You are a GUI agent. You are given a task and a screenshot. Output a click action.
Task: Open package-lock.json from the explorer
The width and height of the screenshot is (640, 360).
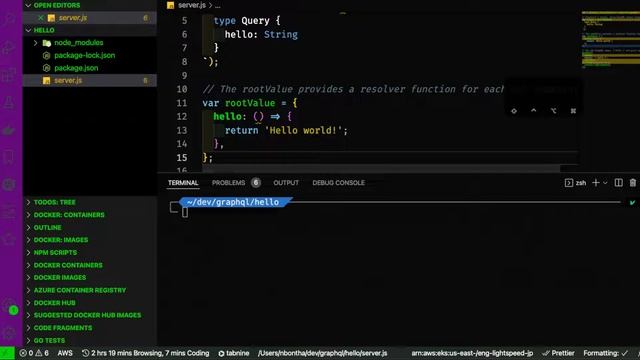[84, 56]
